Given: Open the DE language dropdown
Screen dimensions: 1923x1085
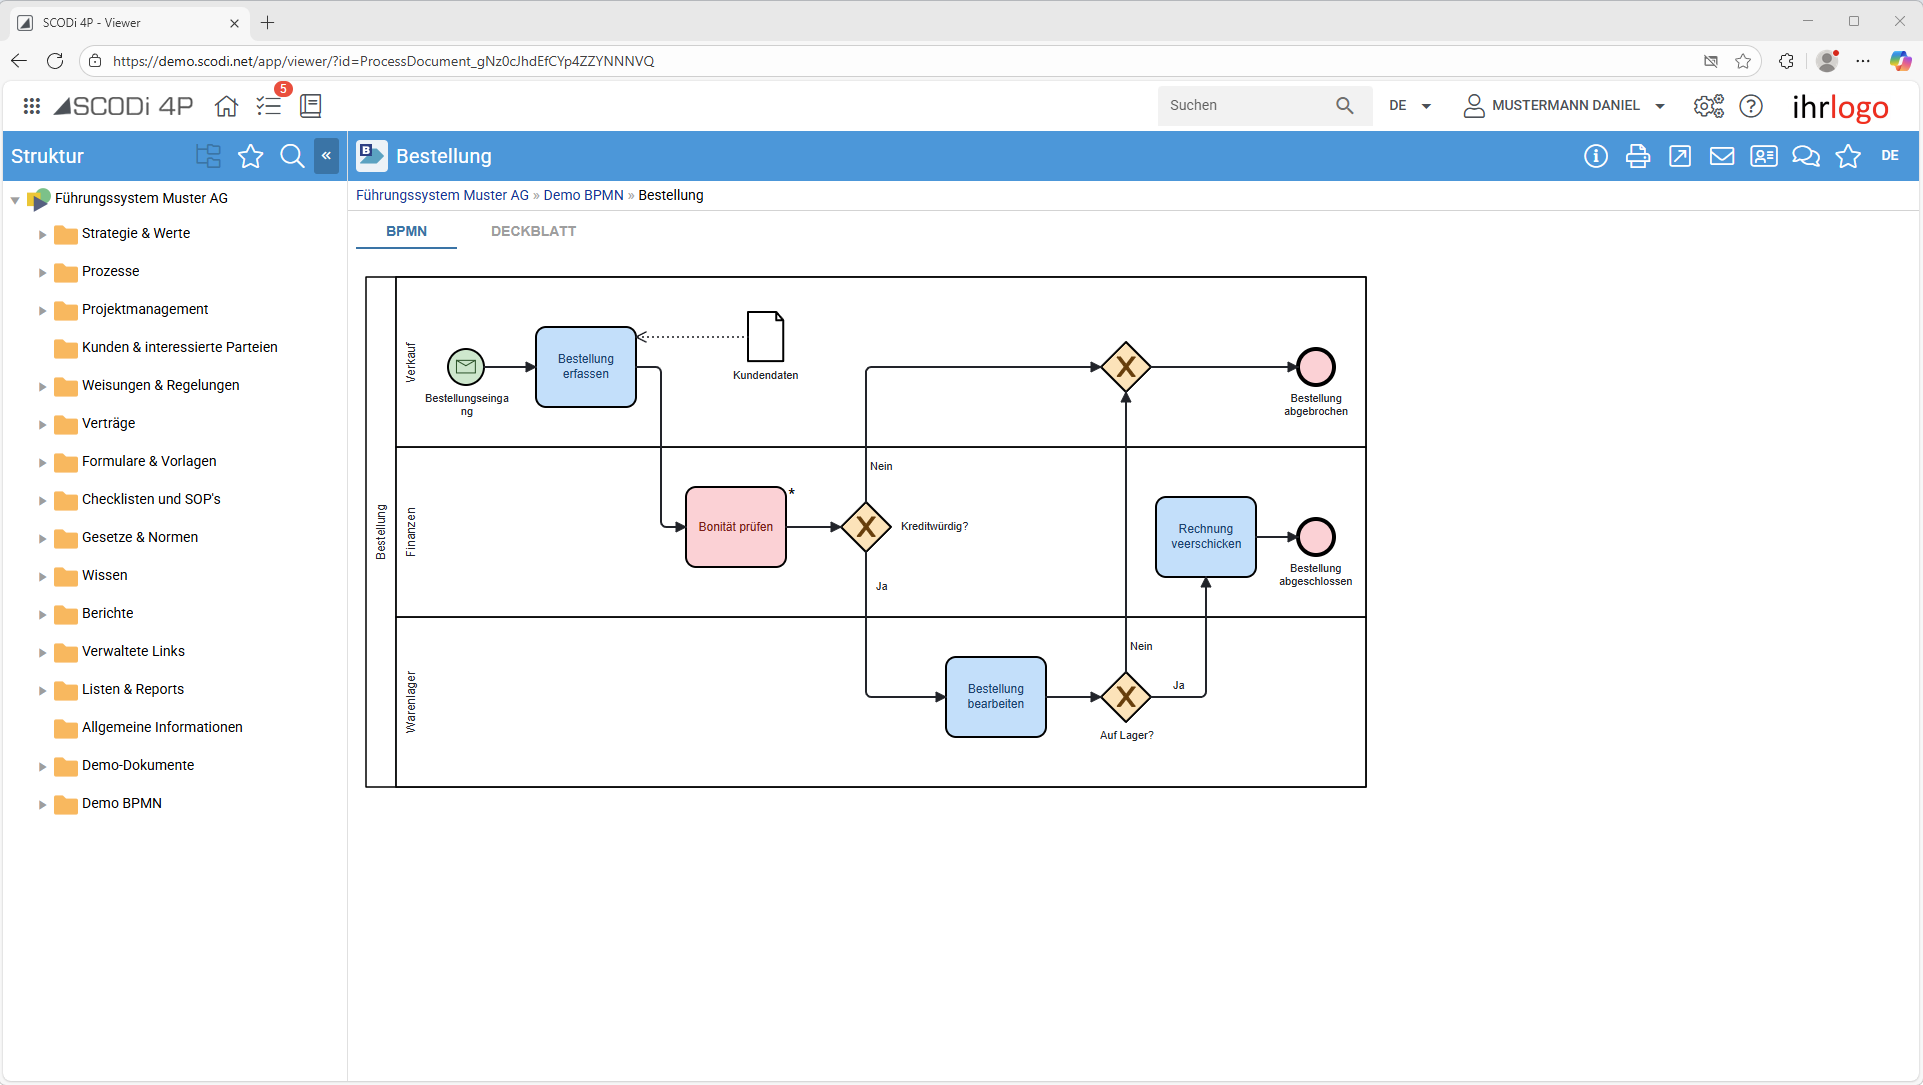Looking at the screenshot, I should (1410, 106).
